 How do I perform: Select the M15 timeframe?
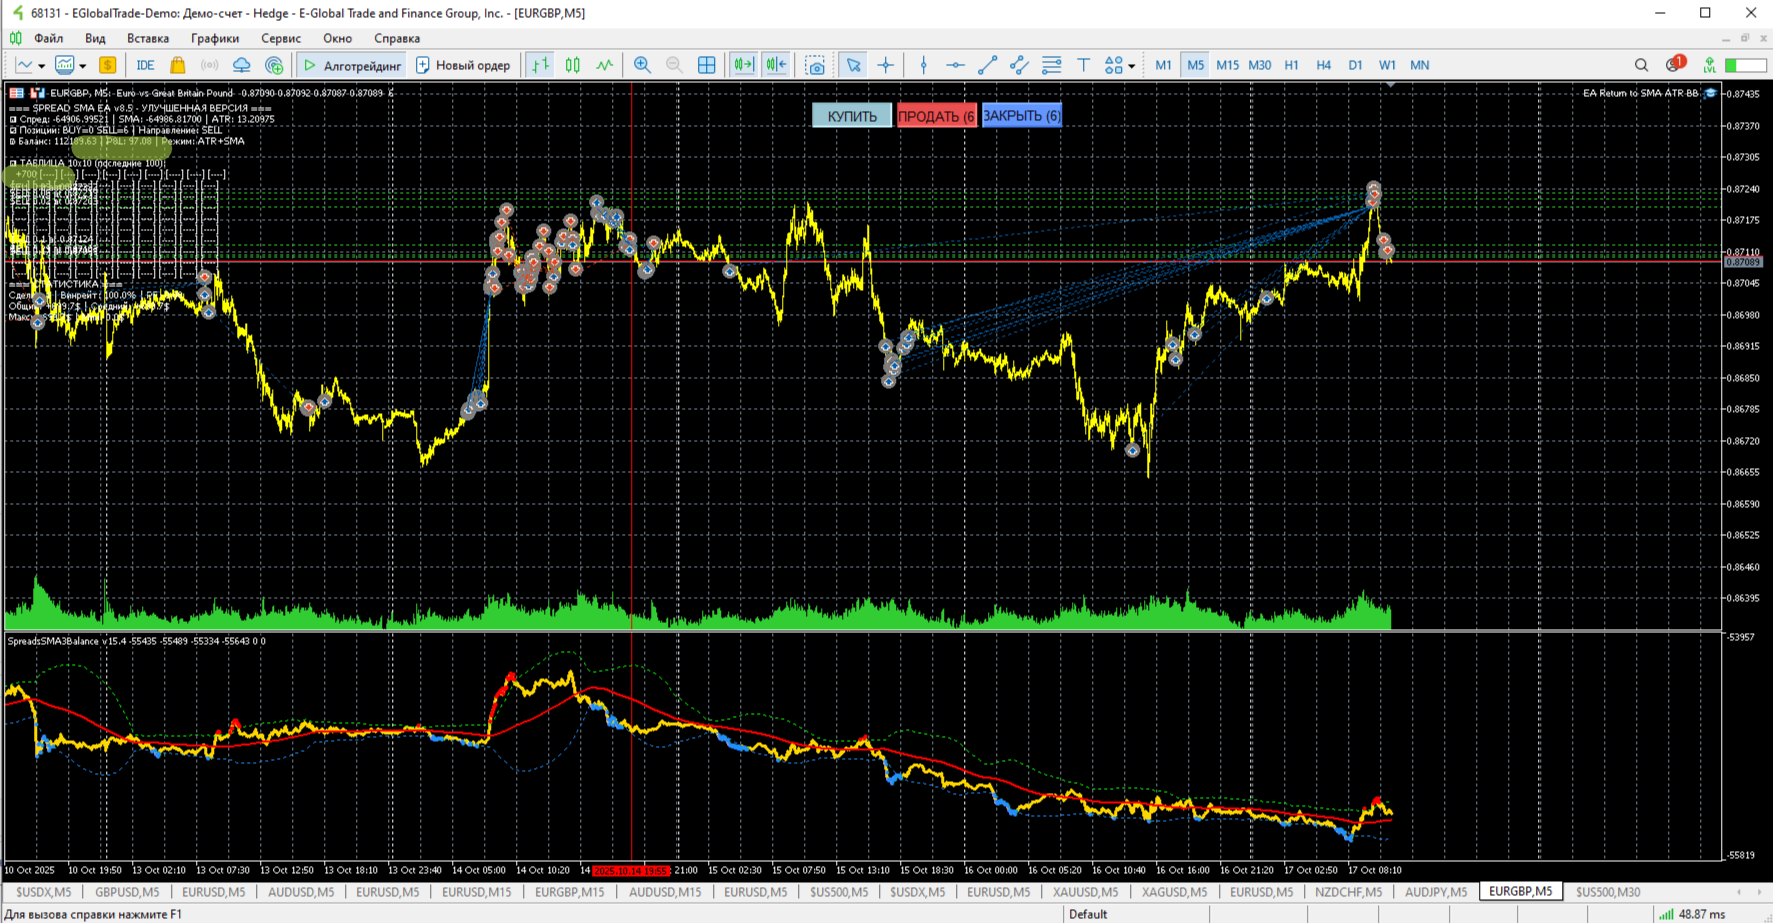pos(1227,65)
